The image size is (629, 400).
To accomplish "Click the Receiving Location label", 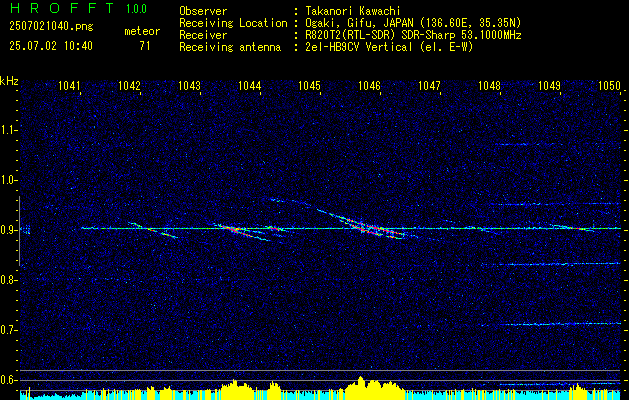I will [233, 23].
